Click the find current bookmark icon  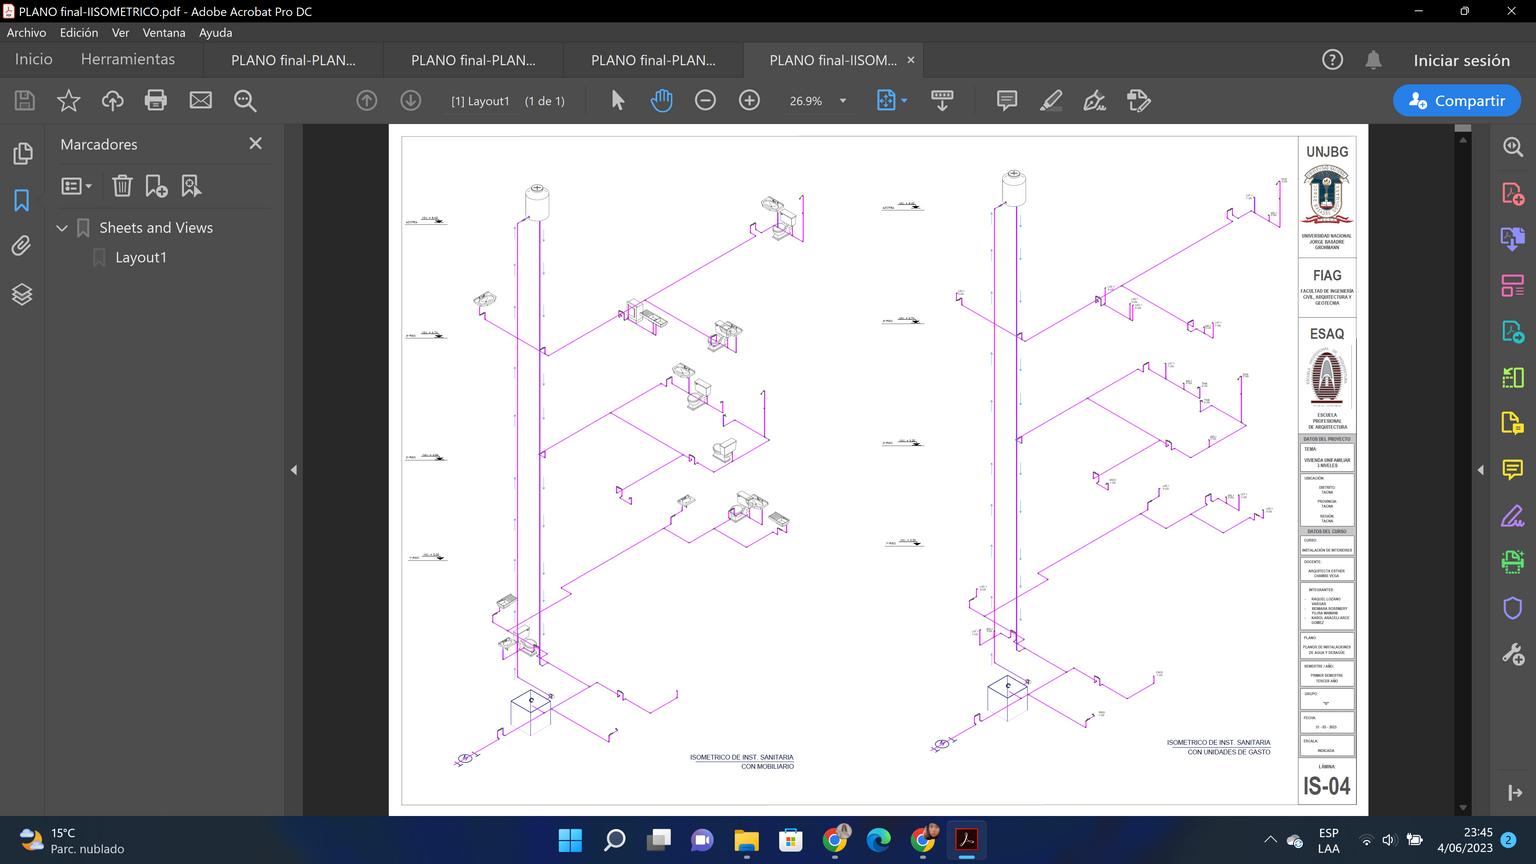(x=191, y=186)
